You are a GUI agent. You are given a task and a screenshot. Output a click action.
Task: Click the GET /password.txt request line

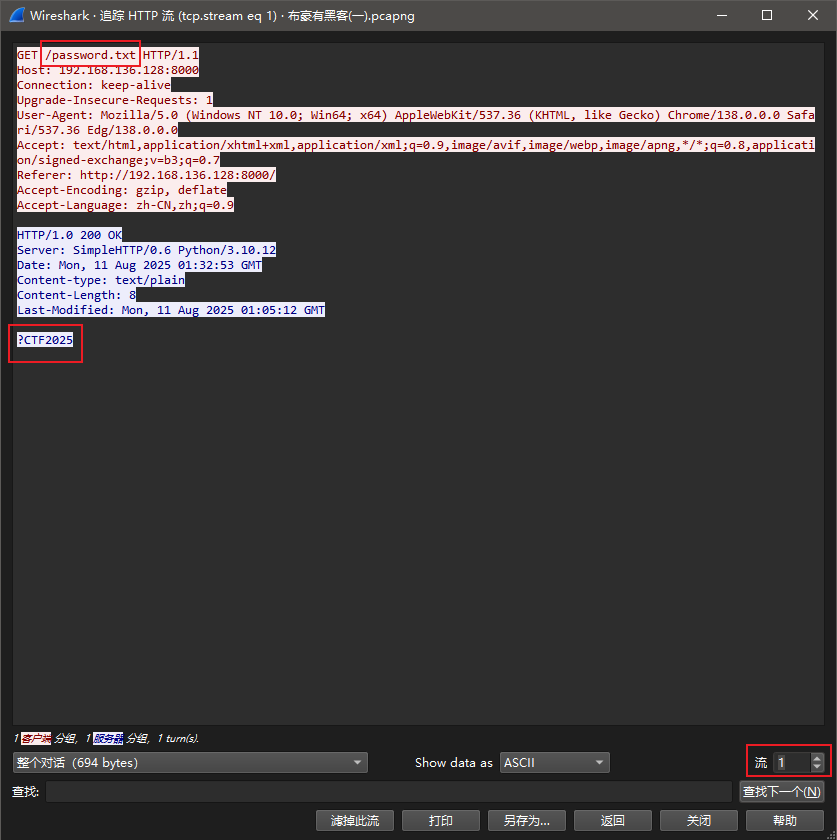tap(108, 55)
